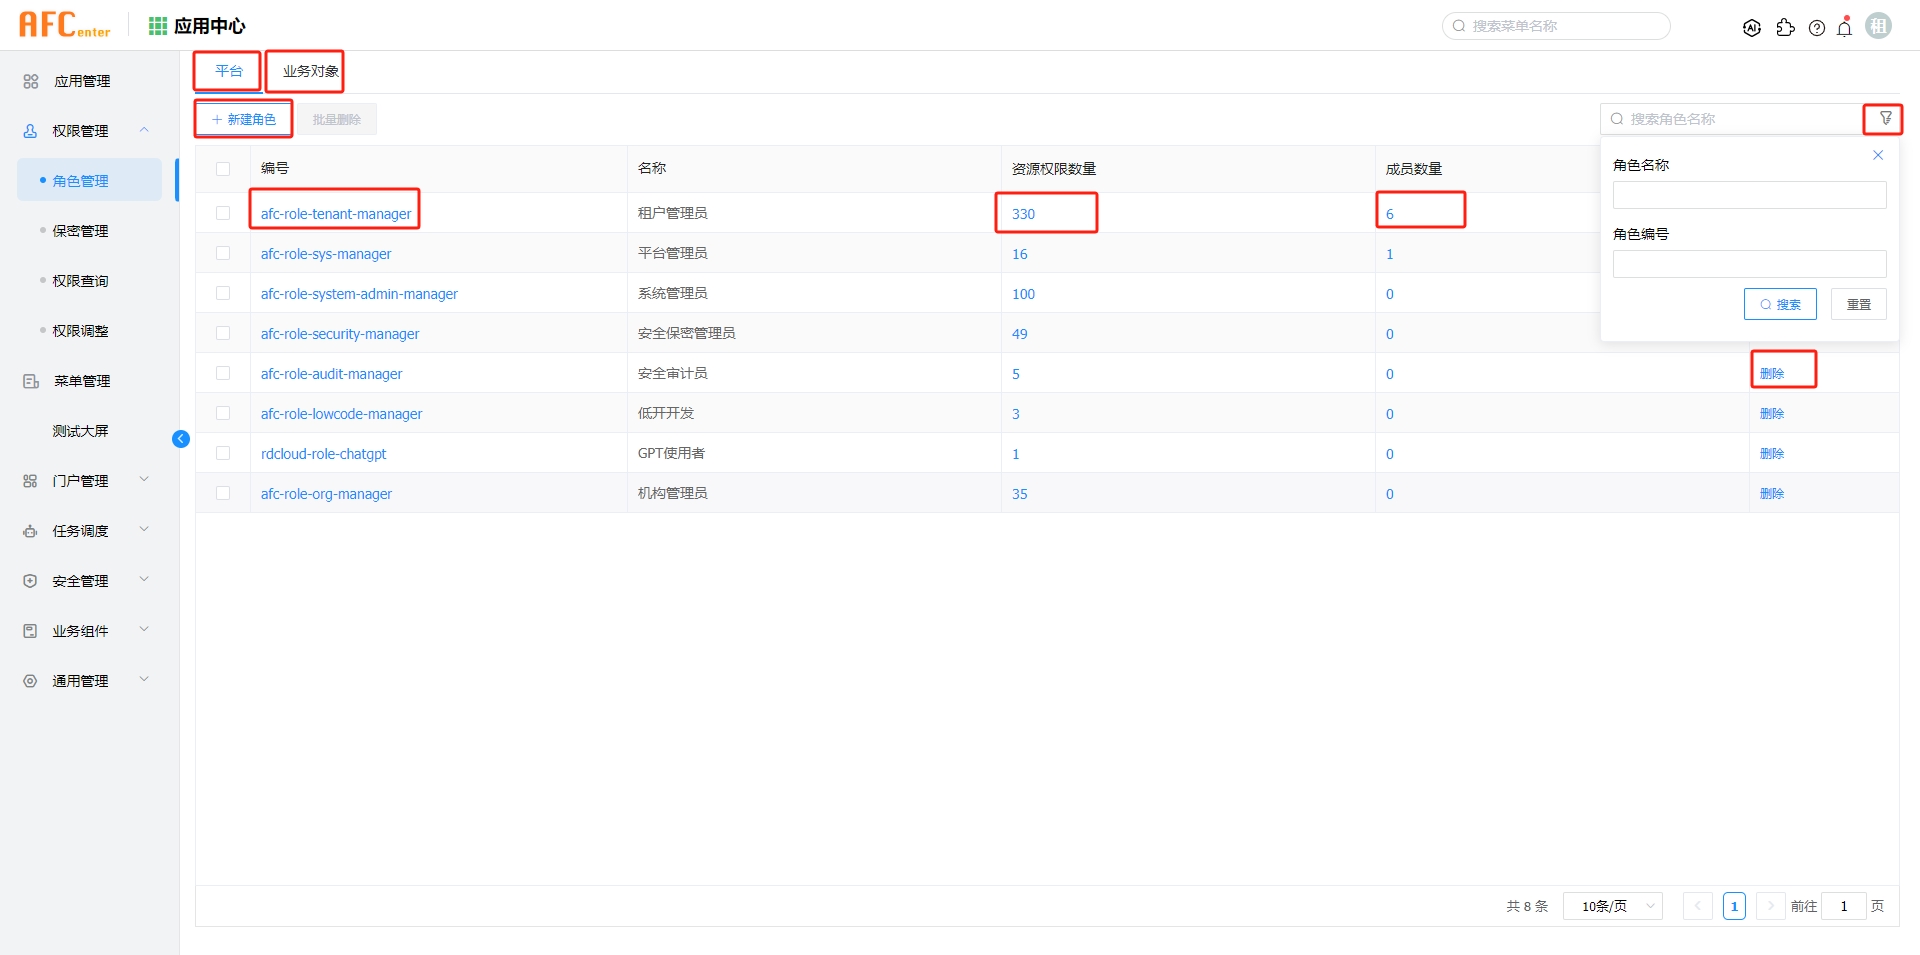This screenshot has height=955, width=1920.
Task: Check the row checkbox for afc-role-sys-manager
Action: tap(222, 253)
